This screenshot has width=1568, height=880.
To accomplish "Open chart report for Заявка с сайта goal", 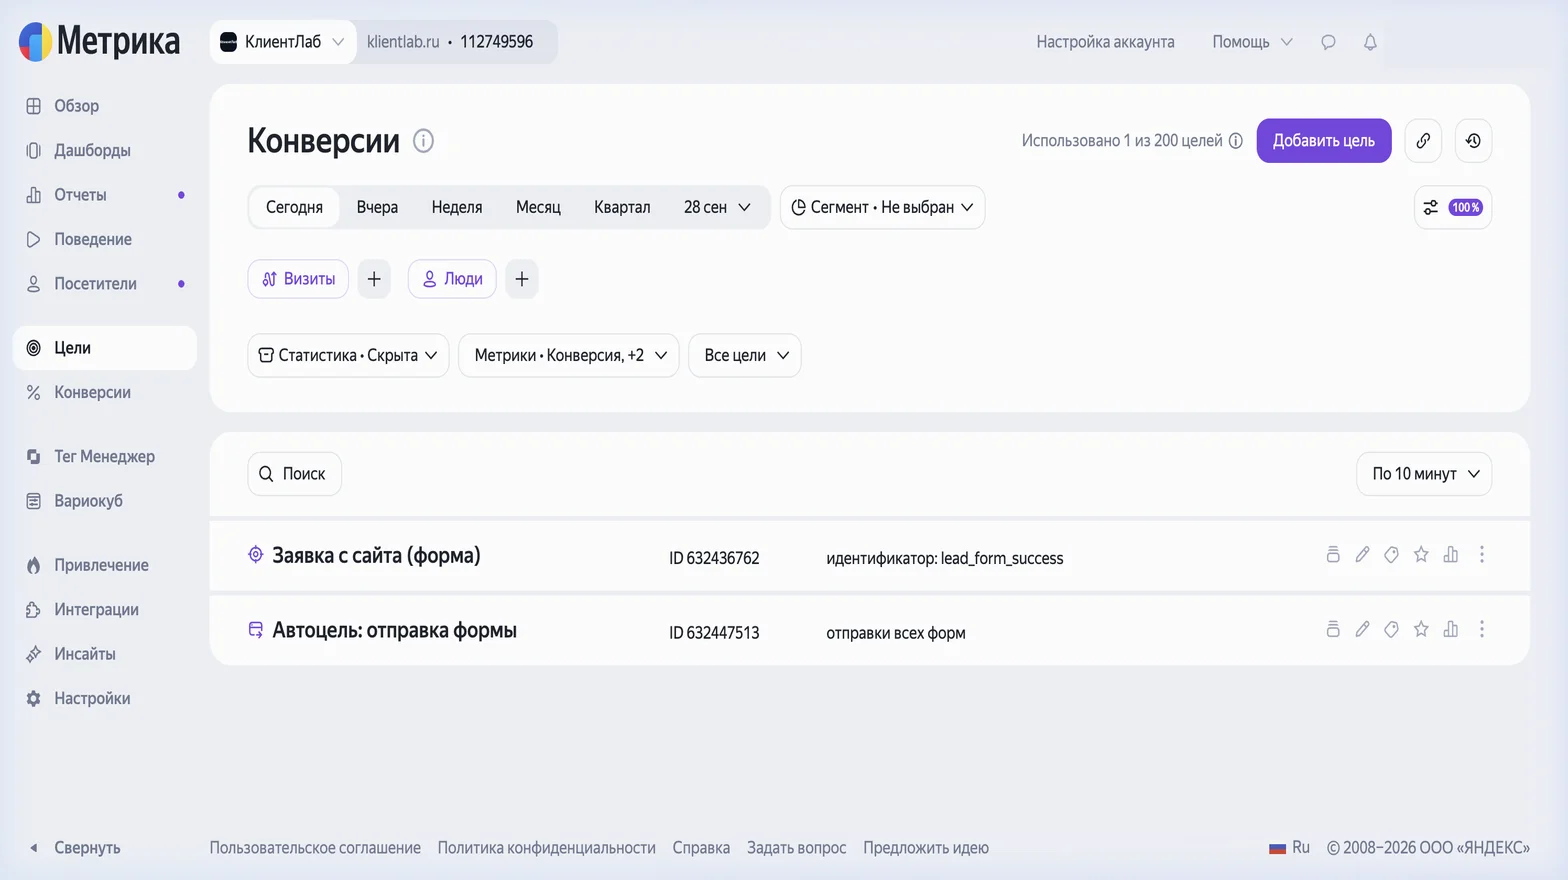I will click(1451, 555).
